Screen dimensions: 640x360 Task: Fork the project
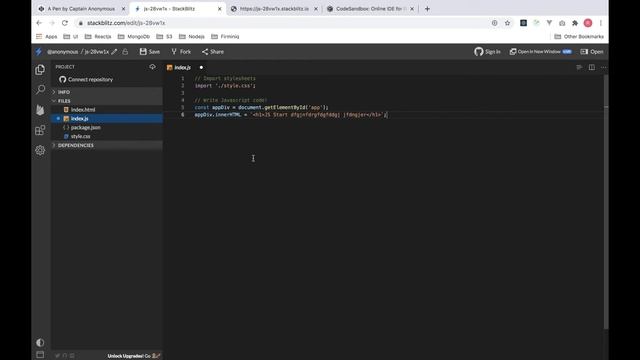(x=181, y=52)
